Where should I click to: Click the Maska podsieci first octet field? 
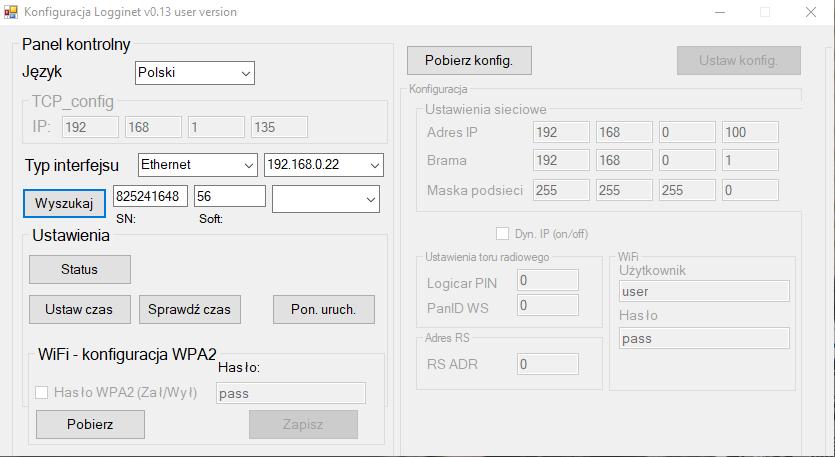561,190
